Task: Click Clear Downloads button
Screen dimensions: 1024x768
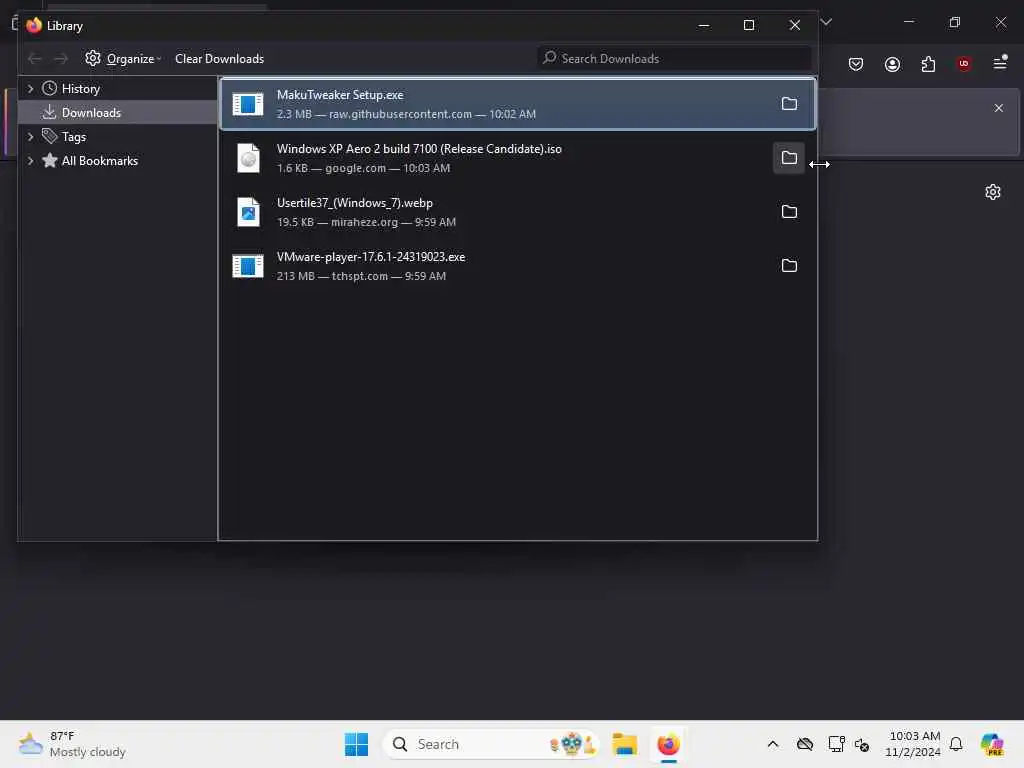Action: [x=219, y=59]
